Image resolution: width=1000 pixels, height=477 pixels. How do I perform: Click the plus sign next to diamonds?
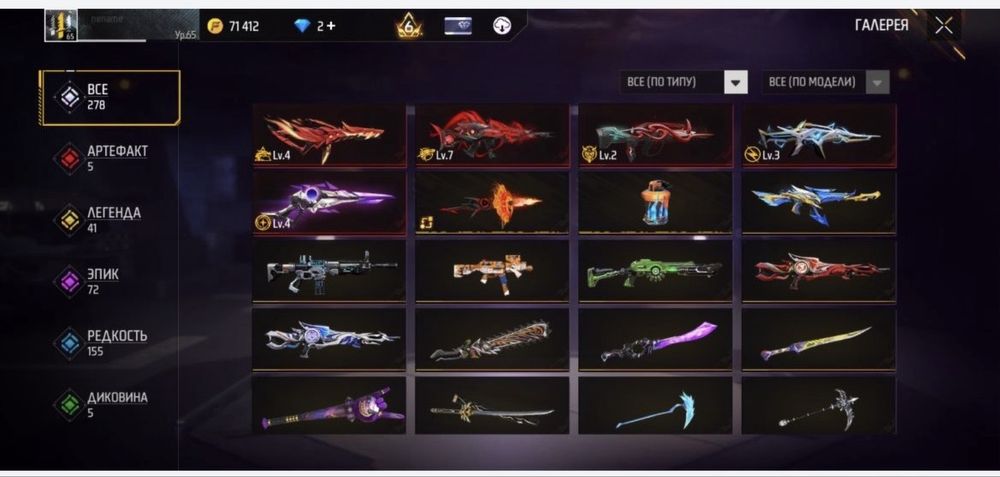(x=330, y=26)
